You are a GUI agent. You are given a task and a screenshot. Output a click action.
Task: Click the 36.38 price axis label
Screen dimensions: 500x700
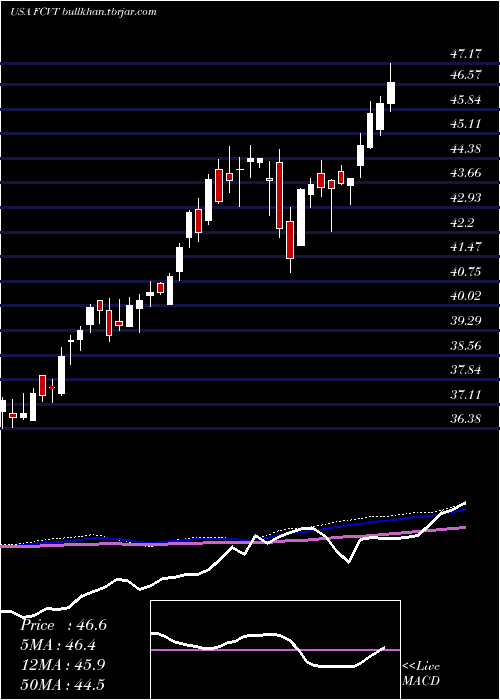pos(466,419)
